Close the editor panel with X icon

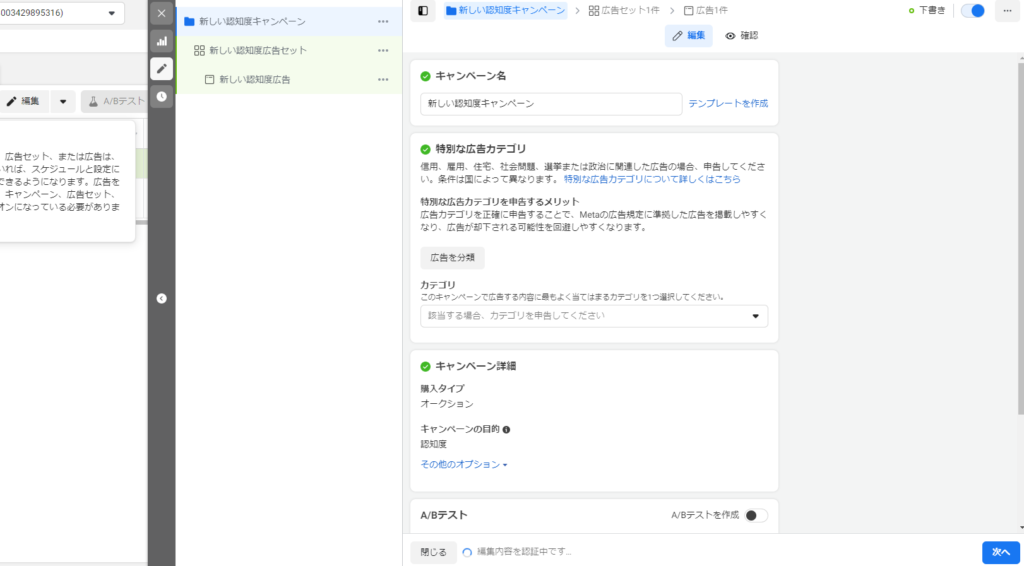161,14
